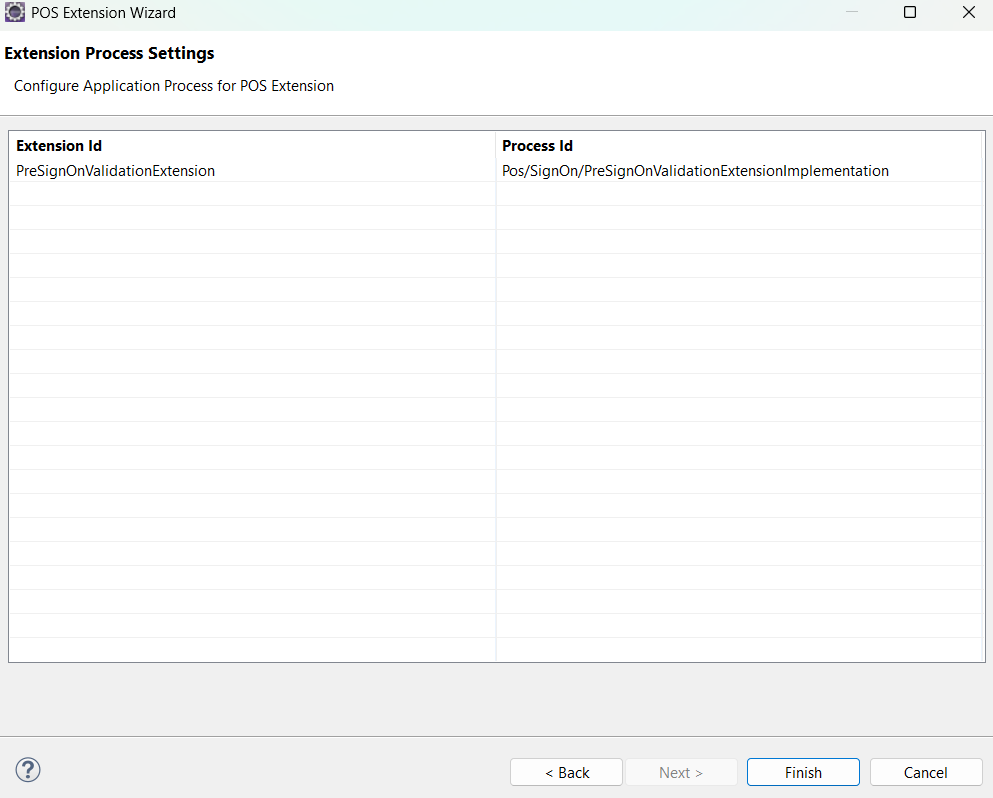
Task: Click the last empty row in the table
Action: pos(250,650)
